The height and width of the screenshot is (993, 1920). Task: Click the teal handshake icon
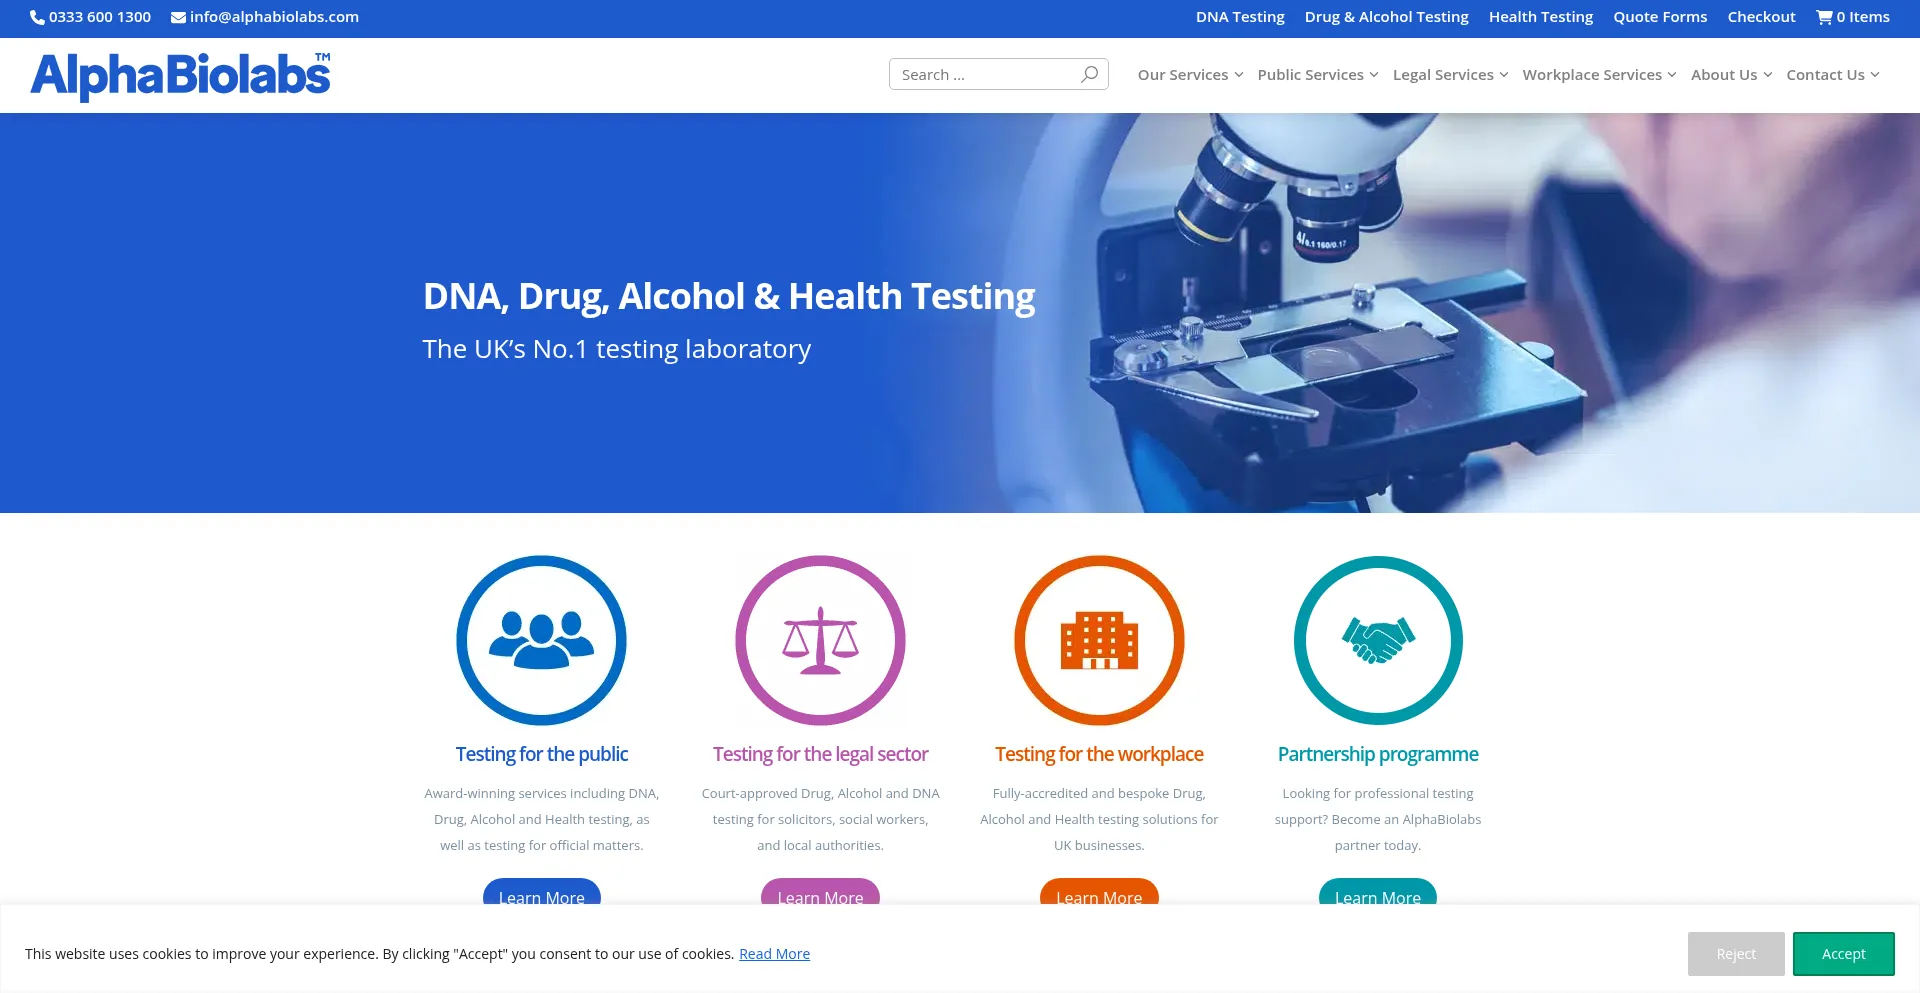click(x=1378, y=640)
